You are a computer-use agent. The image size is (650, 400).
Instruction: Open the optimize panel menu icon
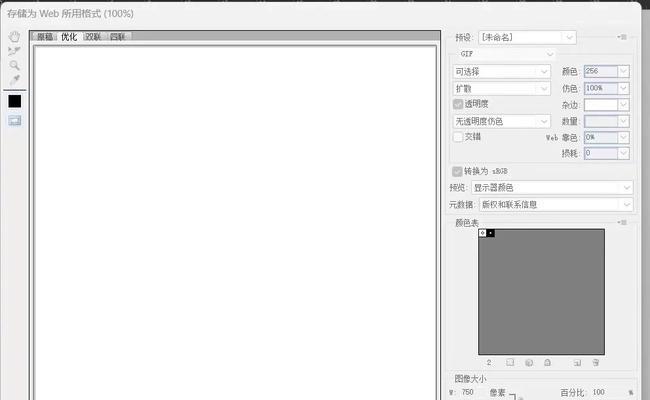tap(622, 37)
